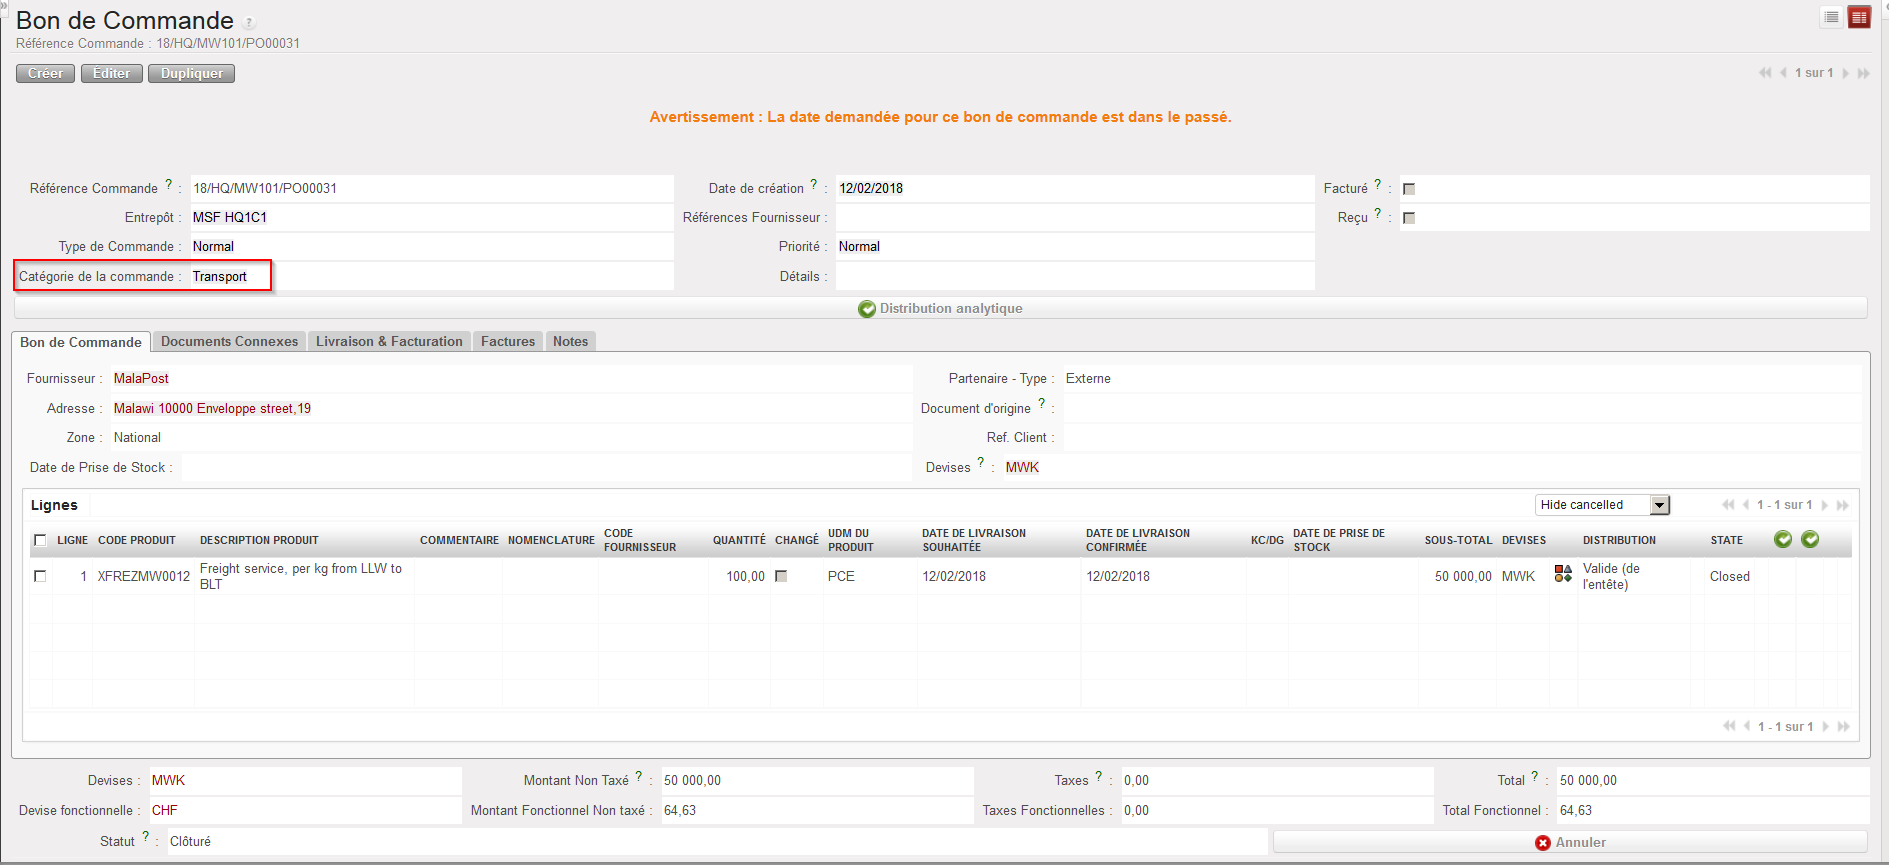Open the Documents Connexes tab
The width and height of the screenshot is (1889, 865).
[229, 342]
